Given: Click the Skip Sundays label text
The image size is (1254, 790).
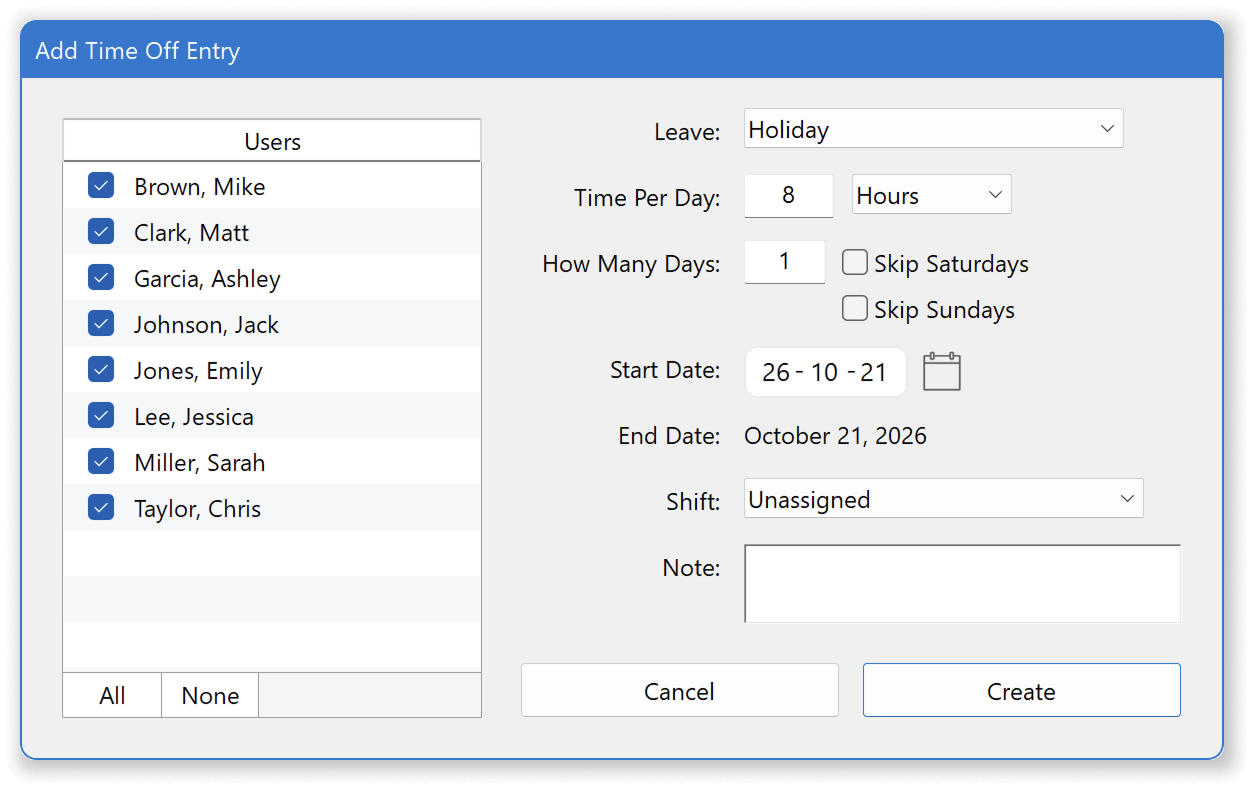Looking at the screenshot, I should pyautogui.click(x=944, y=310).
